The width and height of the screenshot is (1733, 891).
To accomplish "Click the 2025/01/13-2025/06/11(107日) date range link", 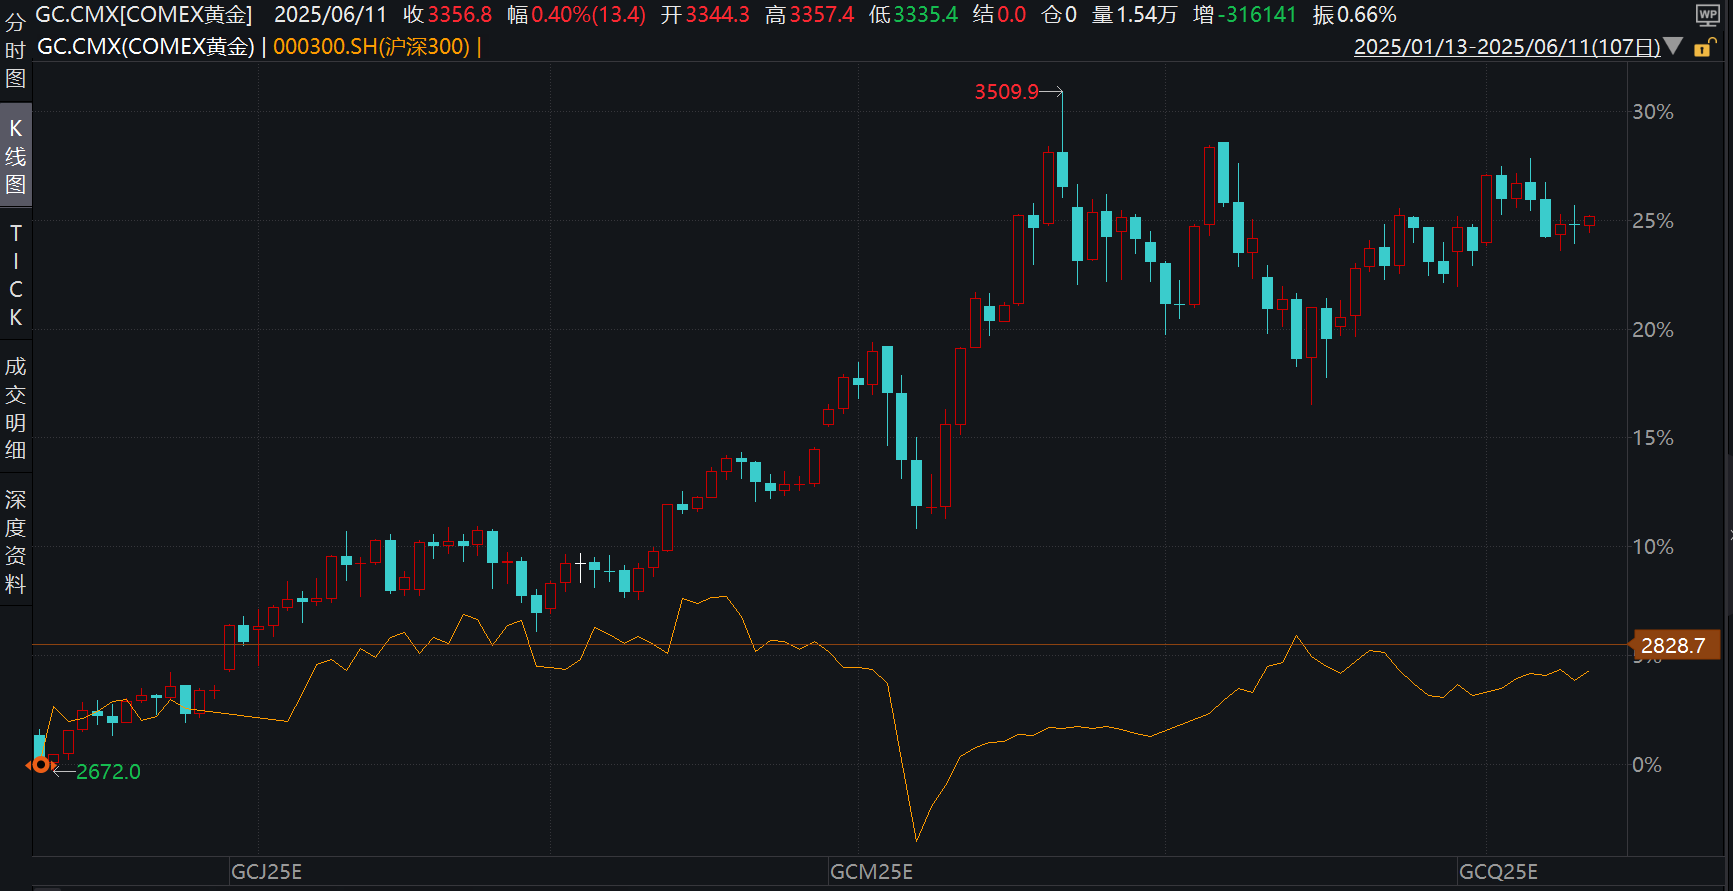I will pos(1507,47).
